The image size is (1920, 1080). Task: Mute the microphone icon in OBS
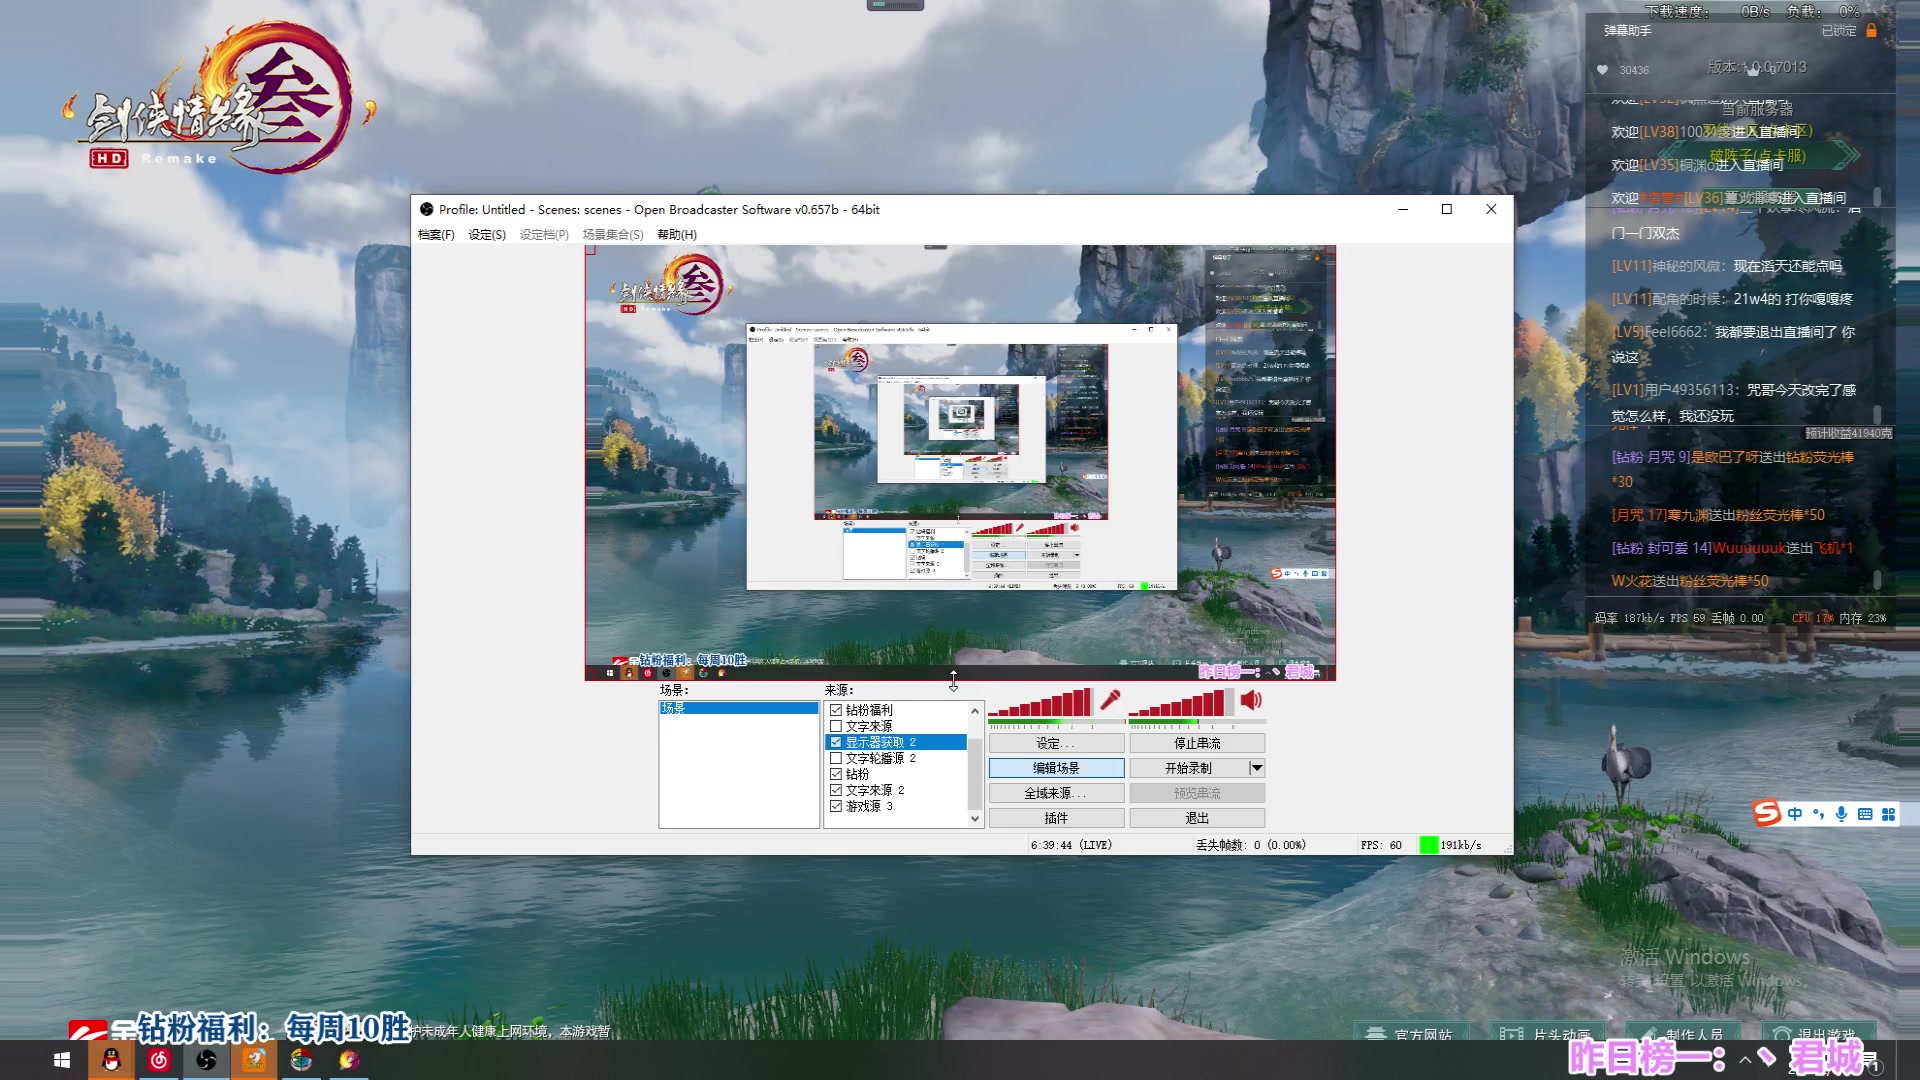(1110, 700)
